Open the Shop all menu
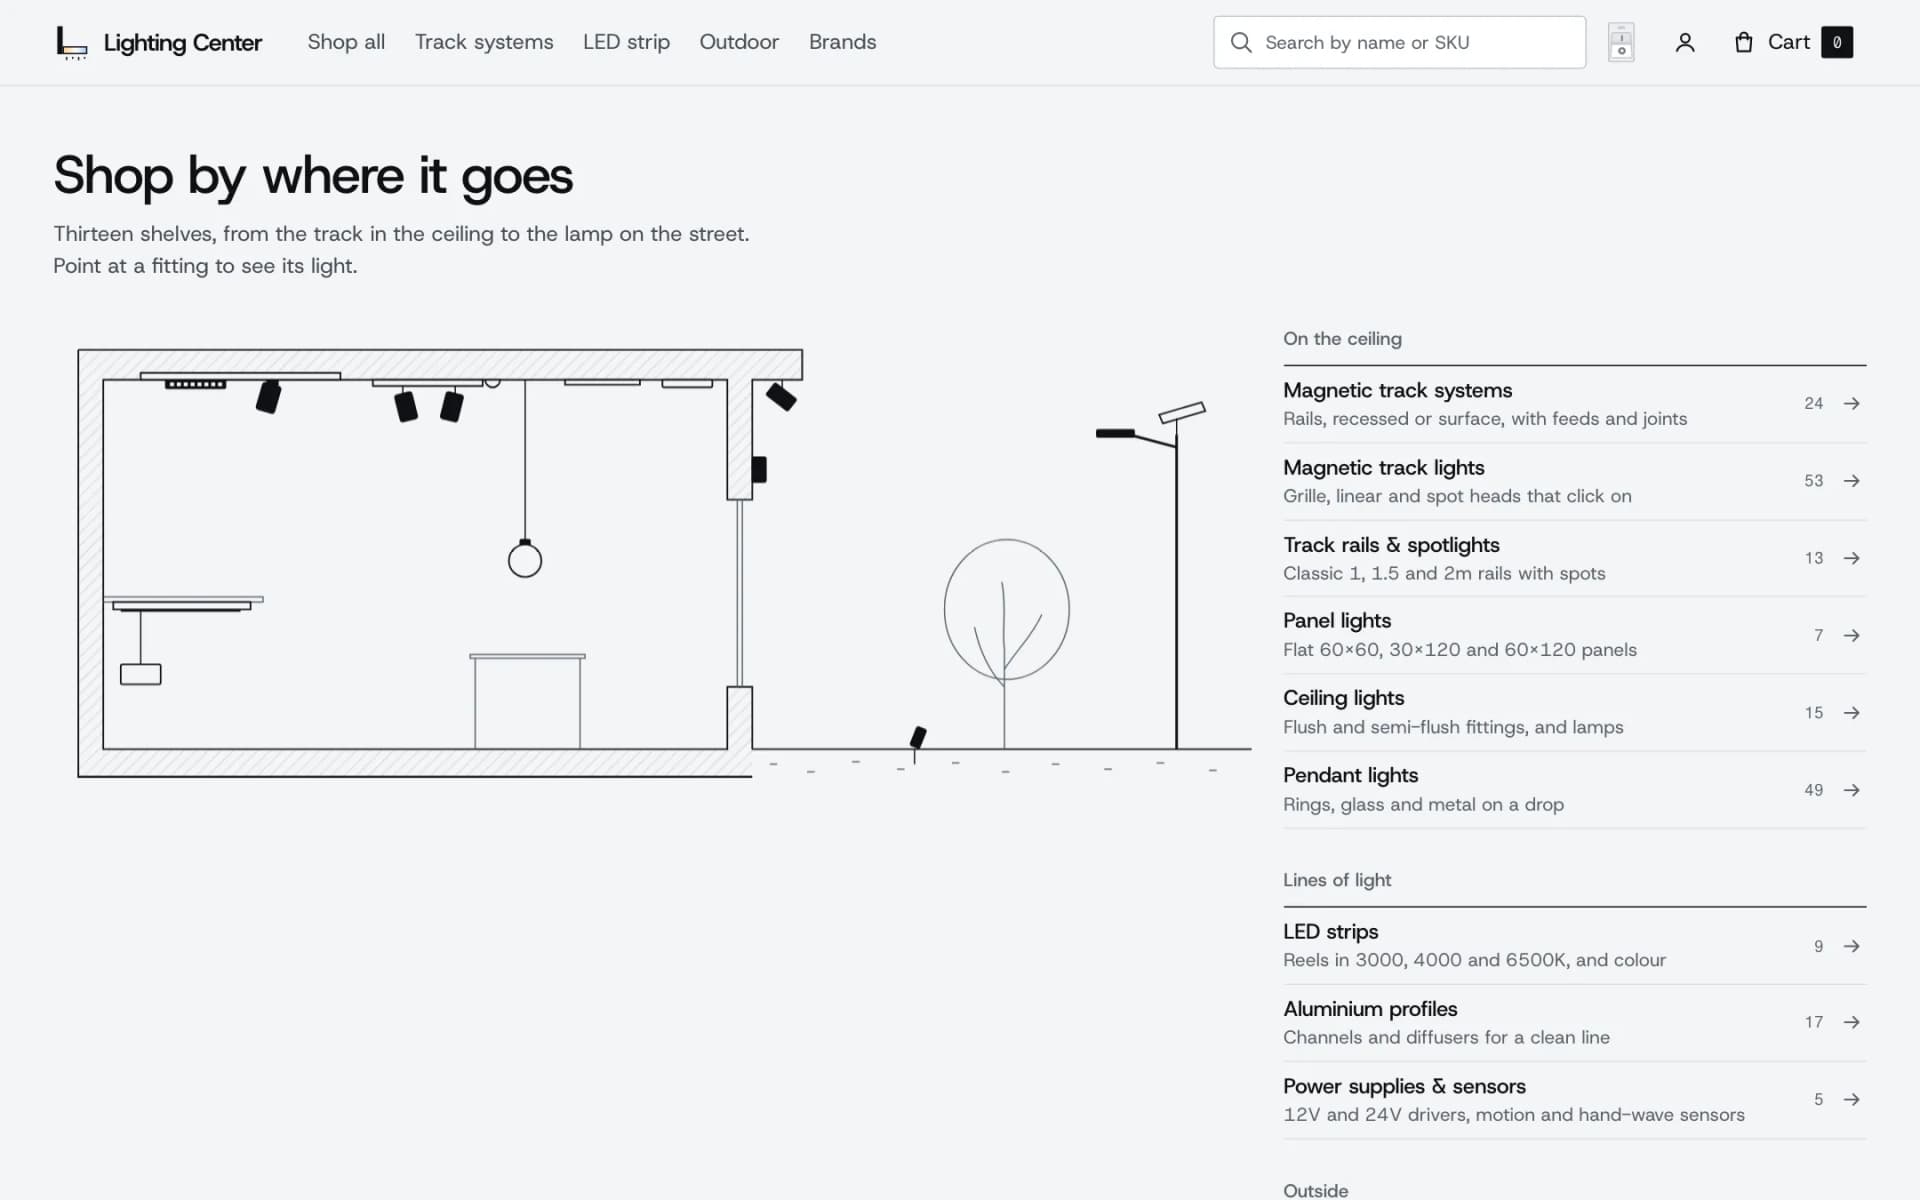 pos(346,42)
